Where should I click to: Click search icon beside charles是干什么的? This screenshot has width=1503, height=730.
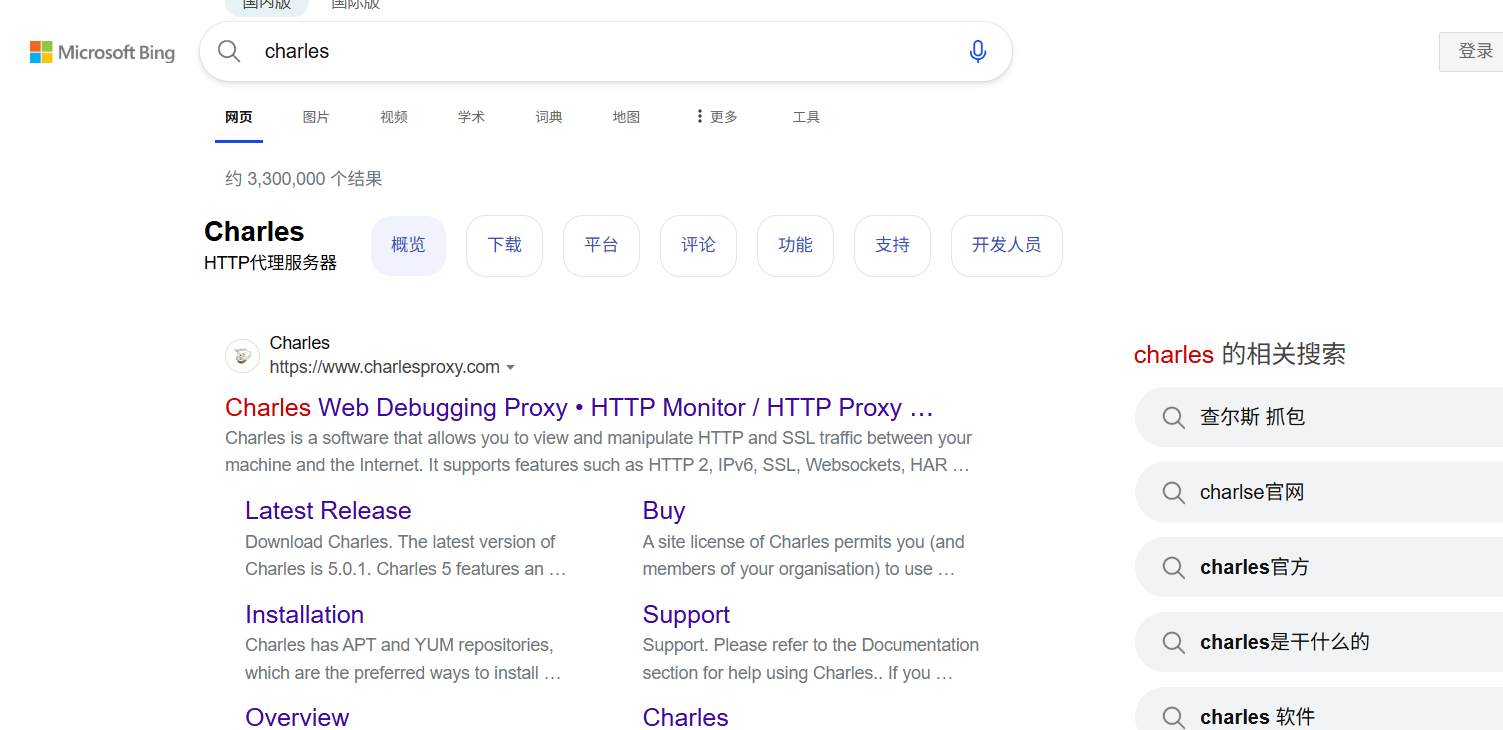[1174, 642]
